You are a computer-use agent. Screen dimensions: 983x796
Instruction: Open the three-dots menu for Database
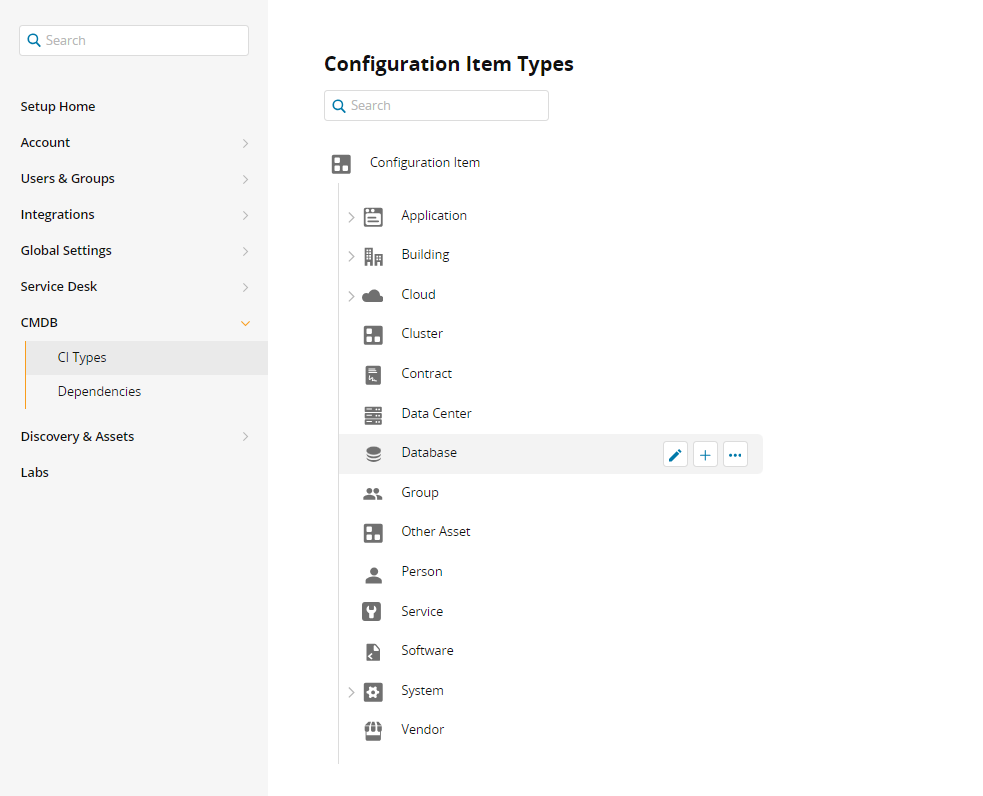click(x=735, y=455)
